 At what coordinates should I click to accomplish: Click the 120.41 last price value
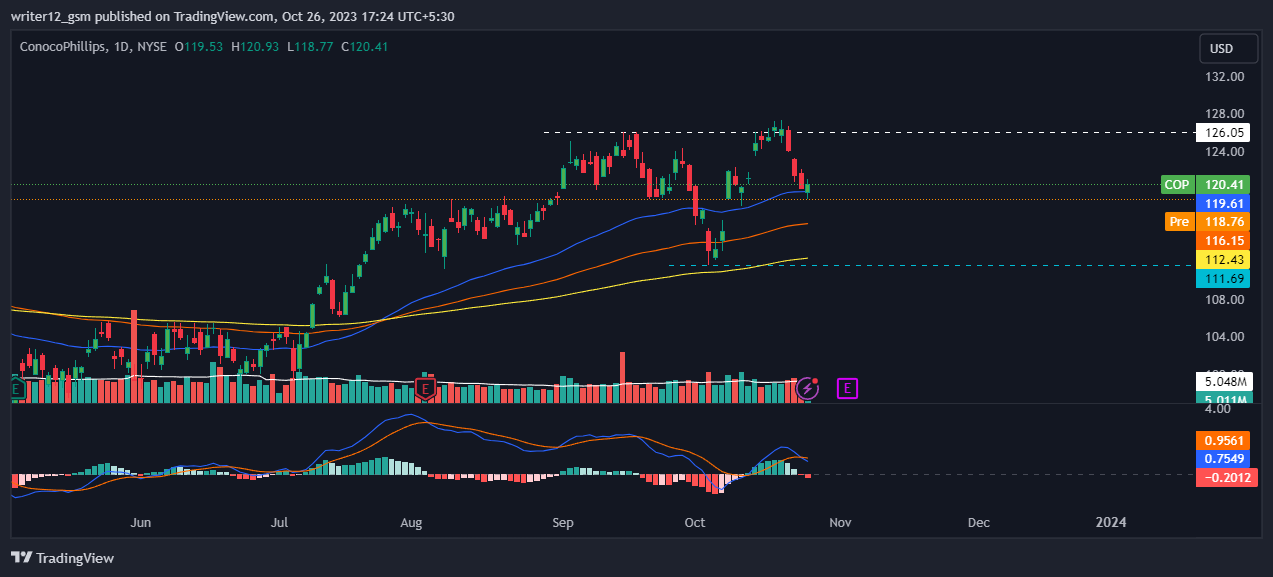1222,184
